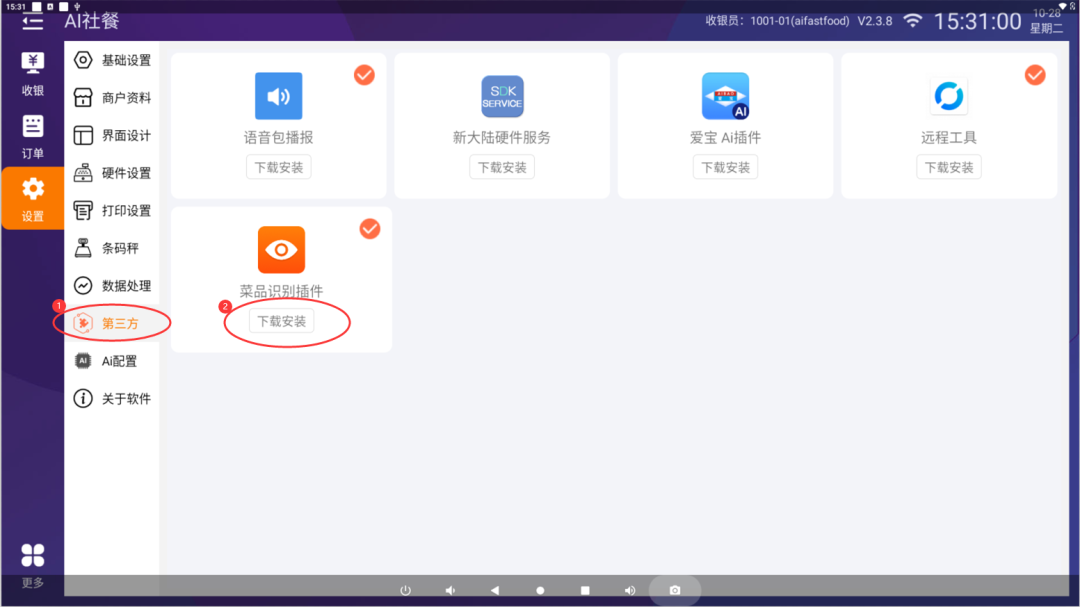The height and width of the screenshot is (607, 1080).
Task: Toggle the checkmark on the 远程工具 card
Action: click(1035, 75)
